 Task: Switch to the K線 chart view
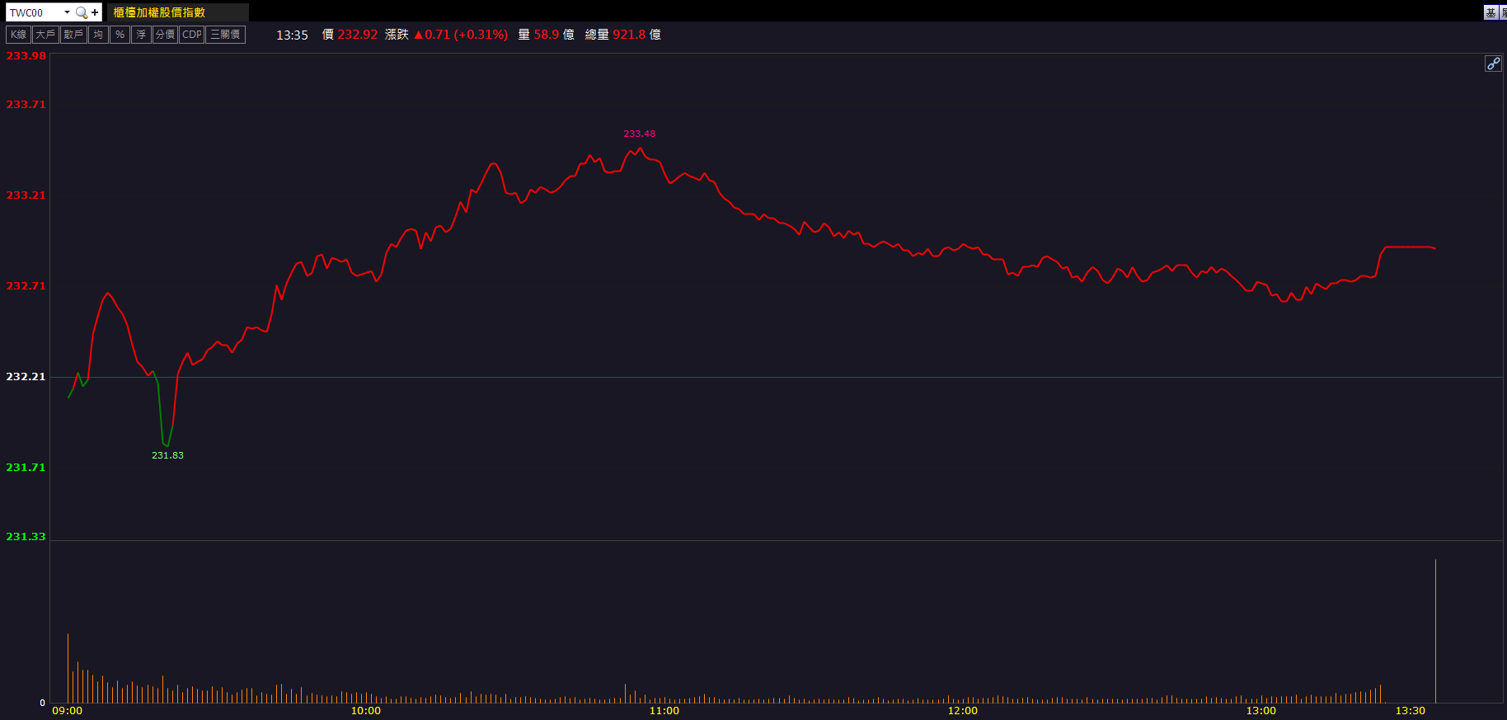(18, 35)
